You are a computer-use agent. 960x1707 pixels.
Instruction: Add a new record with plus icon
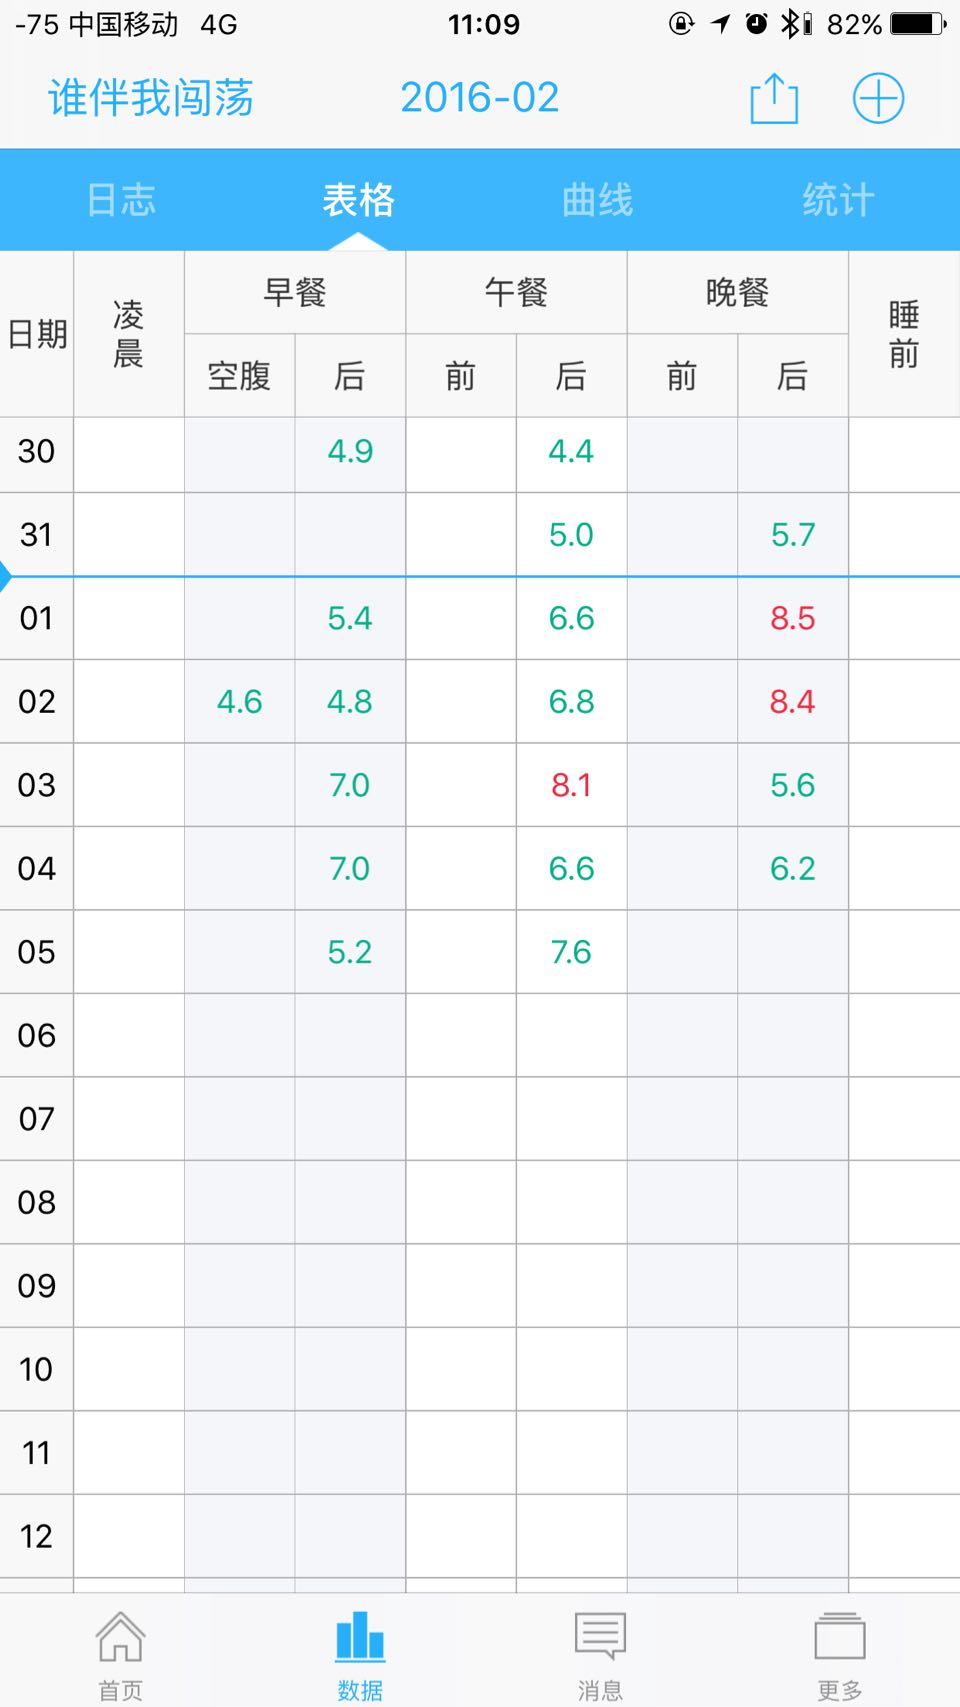click(878, 99)
